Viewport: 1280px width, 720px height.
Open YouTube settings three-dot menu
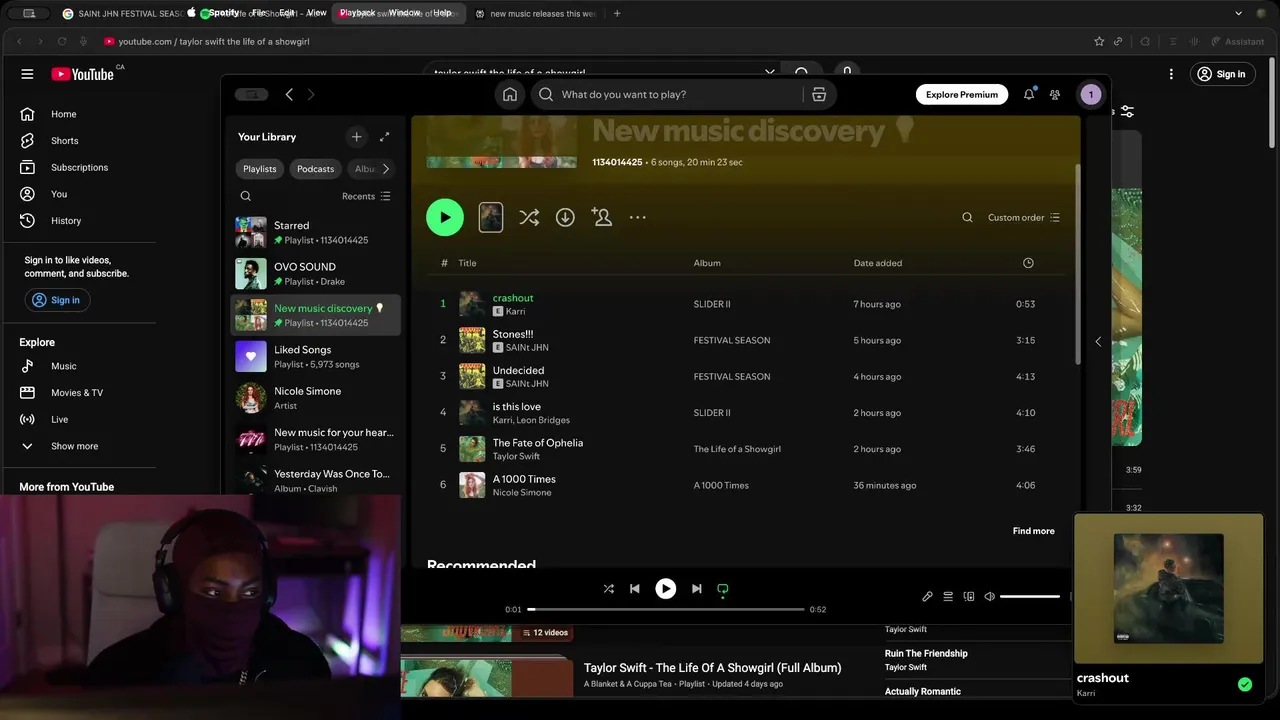pyautogui.click(x=1171, y=74)
